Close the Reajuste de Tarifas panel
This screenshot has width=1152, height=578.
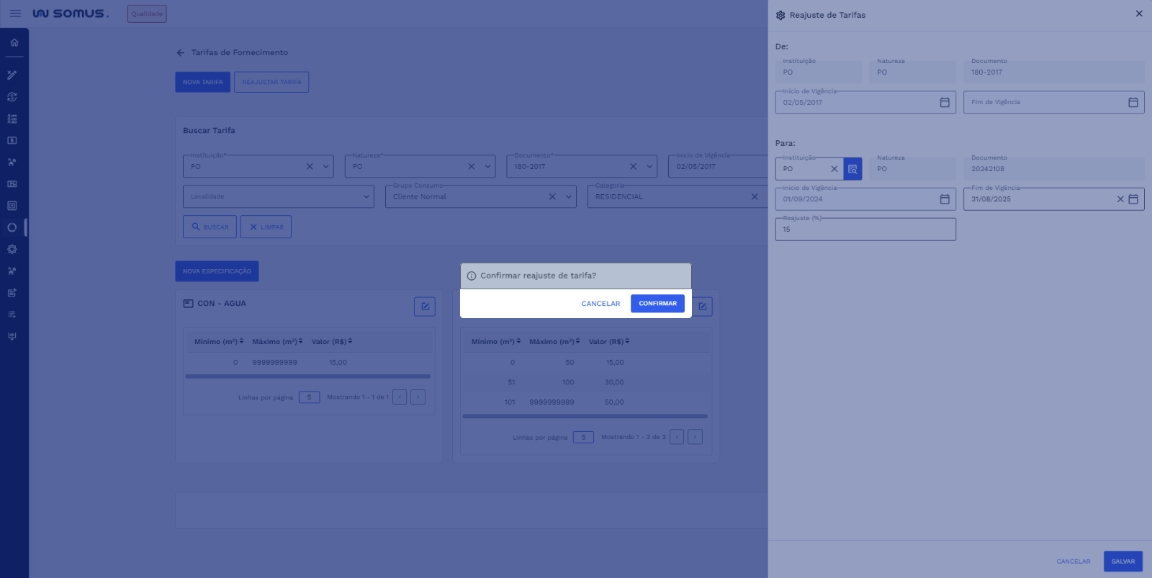(1138, 14)
